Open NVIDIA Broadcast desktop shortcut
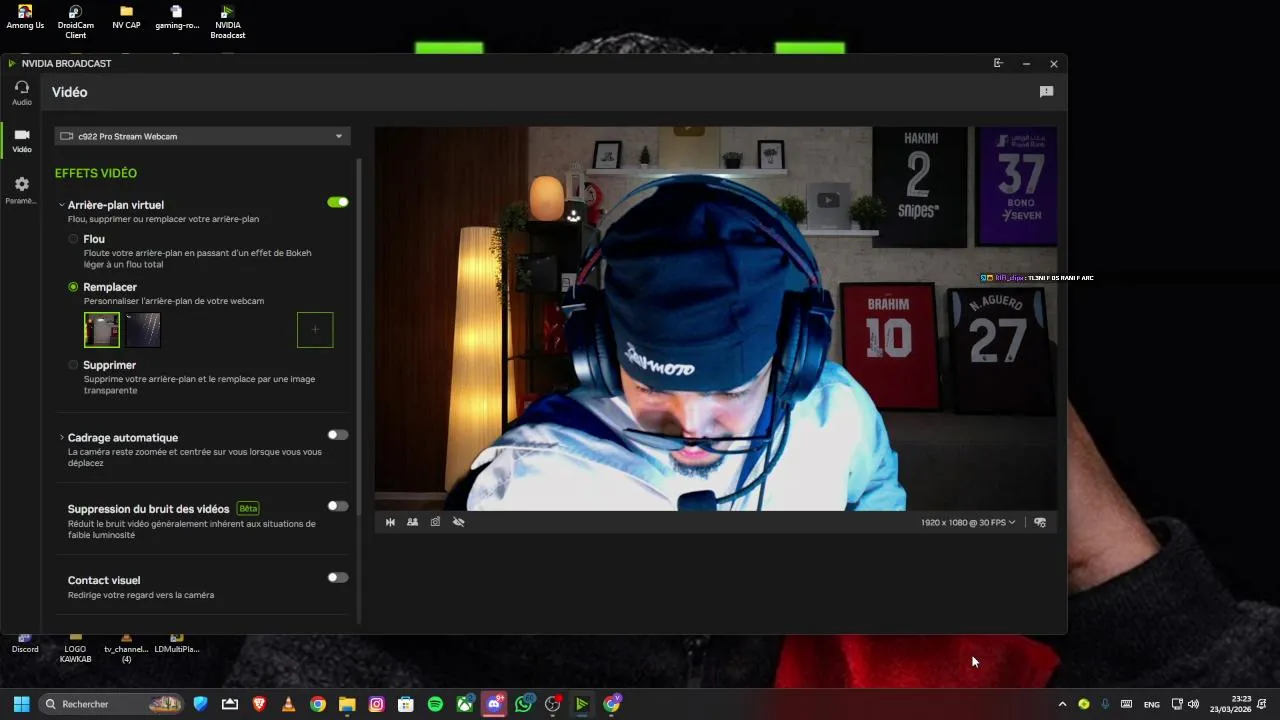1280x720 pixels. pos(227,22)
